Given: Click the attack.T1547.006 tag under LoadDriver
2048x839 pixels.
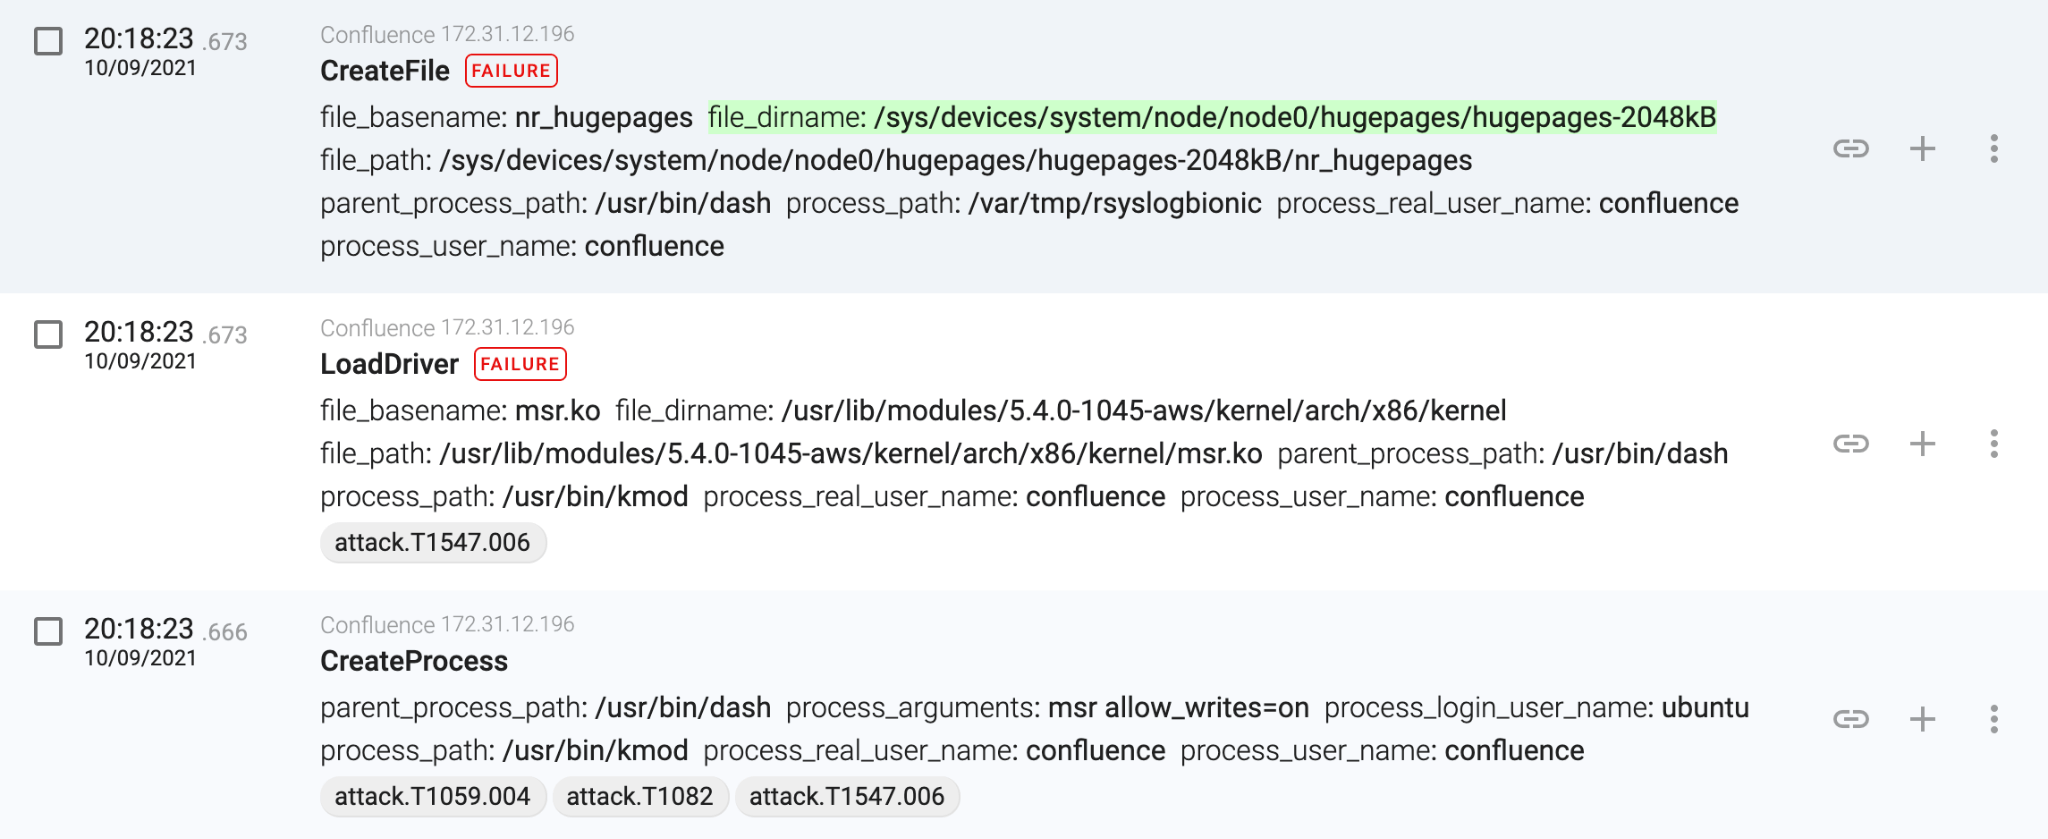Looking at the screenshot, I should click(x=433, y=542).
